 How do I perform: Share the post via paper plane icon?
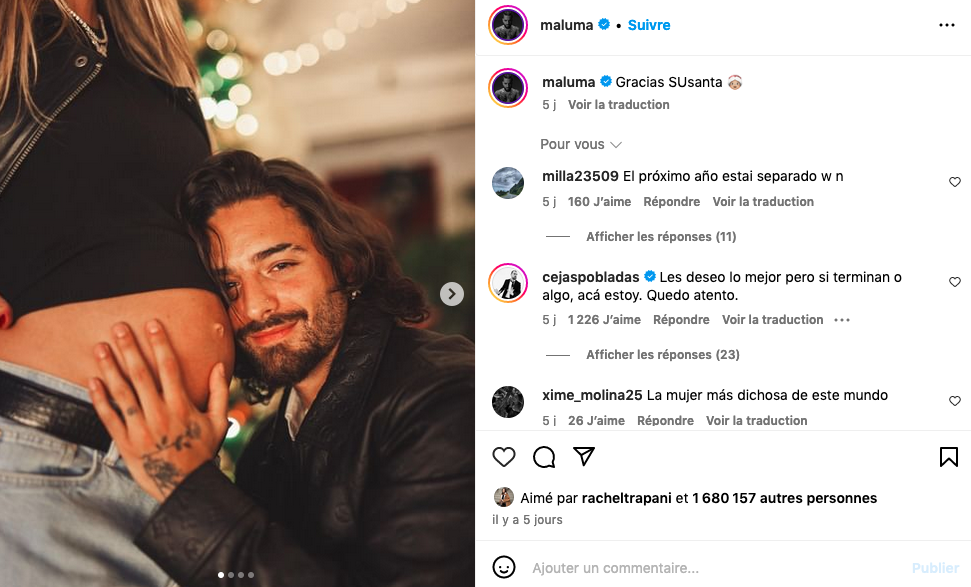click(x=584, y=457)
